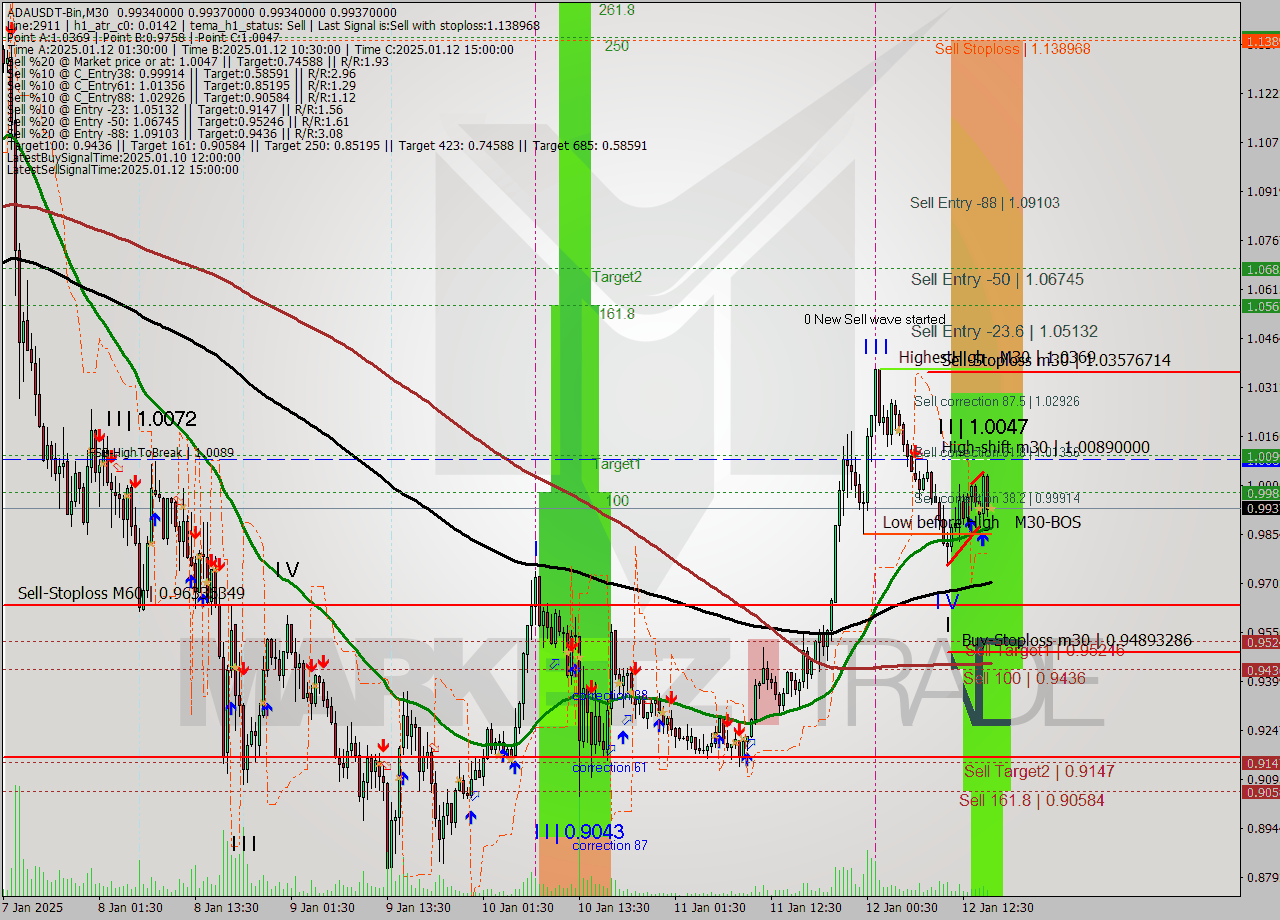Select the 'III | 0.9043' blue wave label

[x=579, y=831]
